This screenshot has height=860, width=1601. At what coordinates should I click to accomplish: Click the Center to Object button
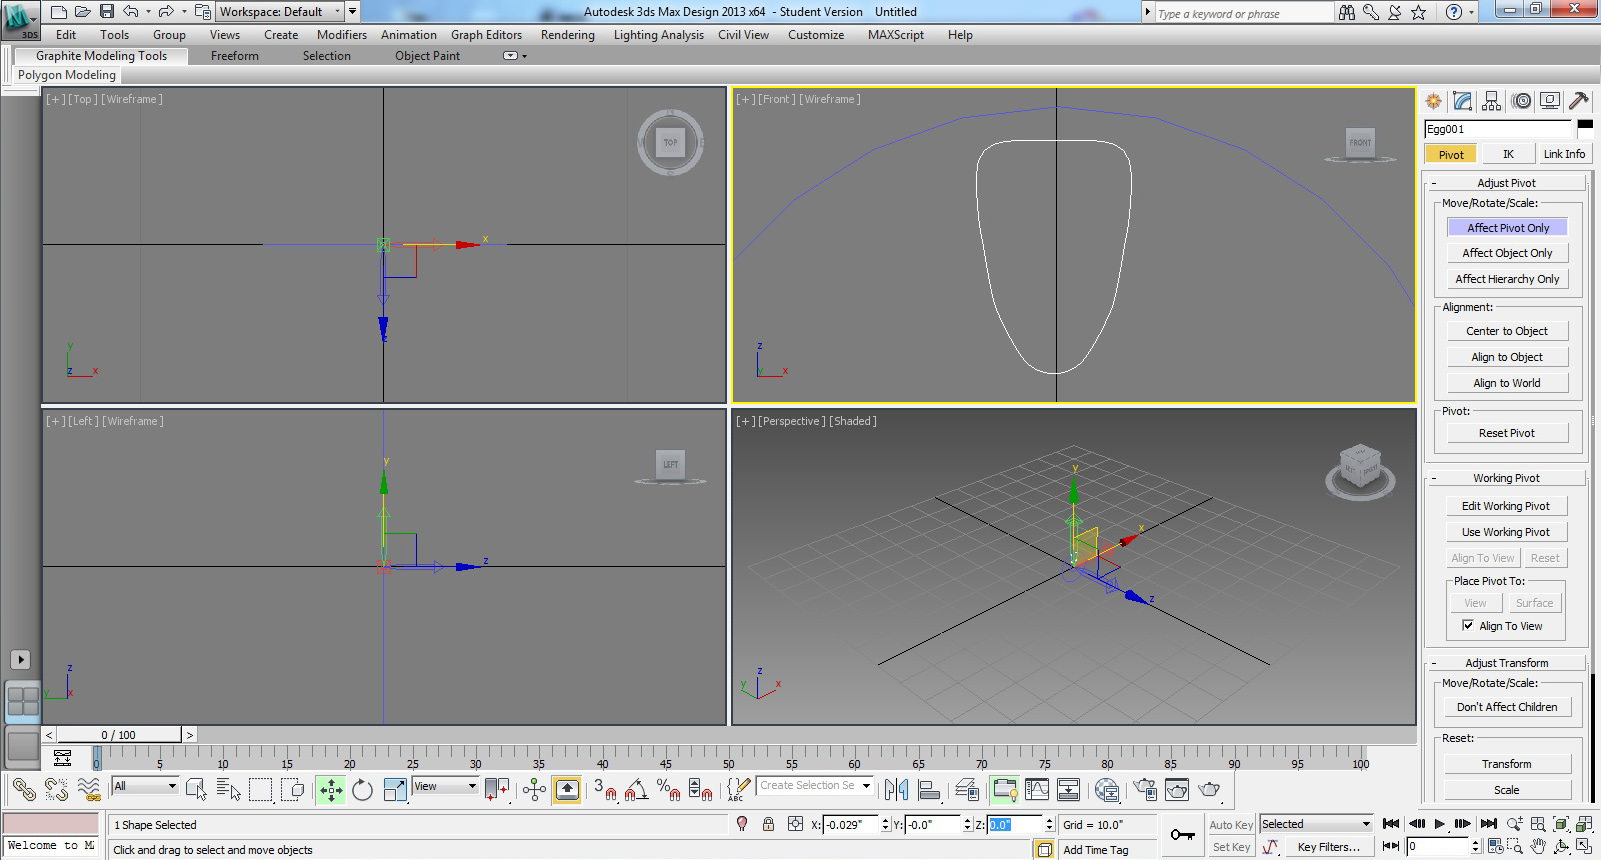pyautogui.click(x=1507, y=331)
